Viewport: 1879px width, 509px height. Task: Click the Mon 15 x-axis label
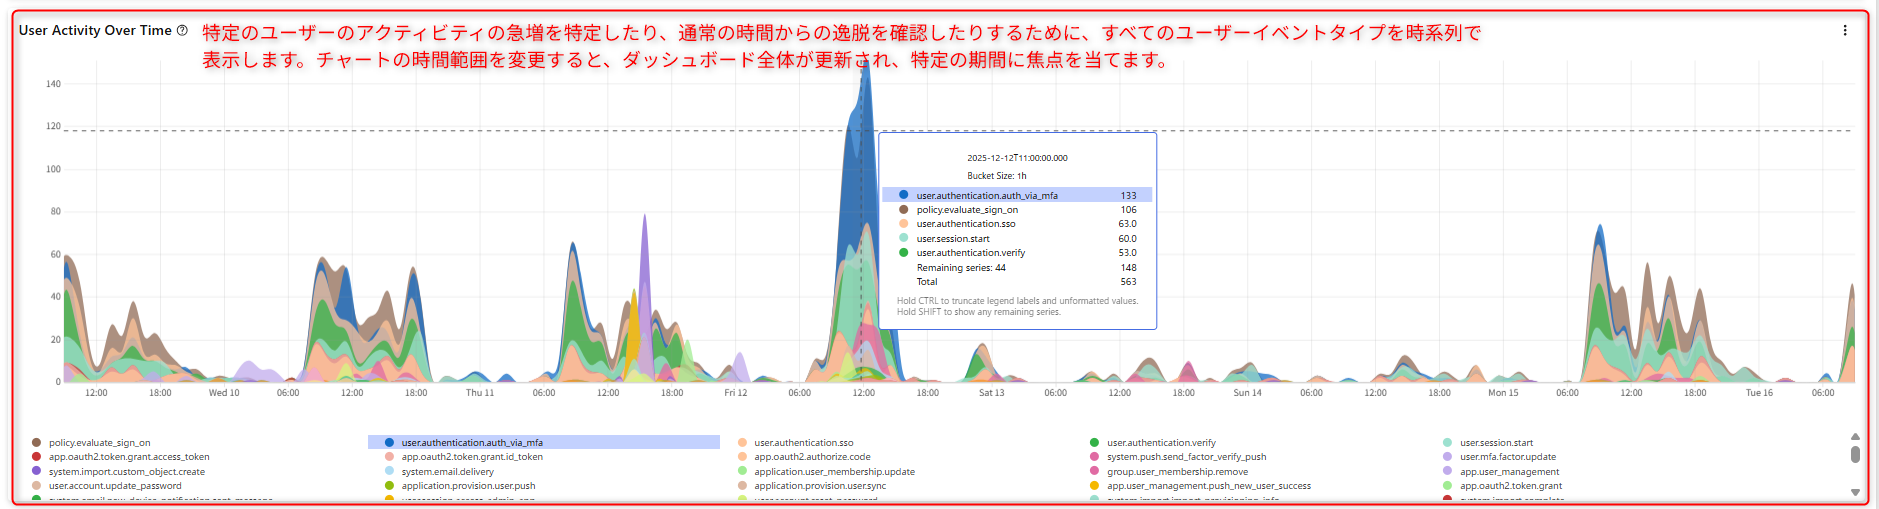click(x=1503, y=393)
